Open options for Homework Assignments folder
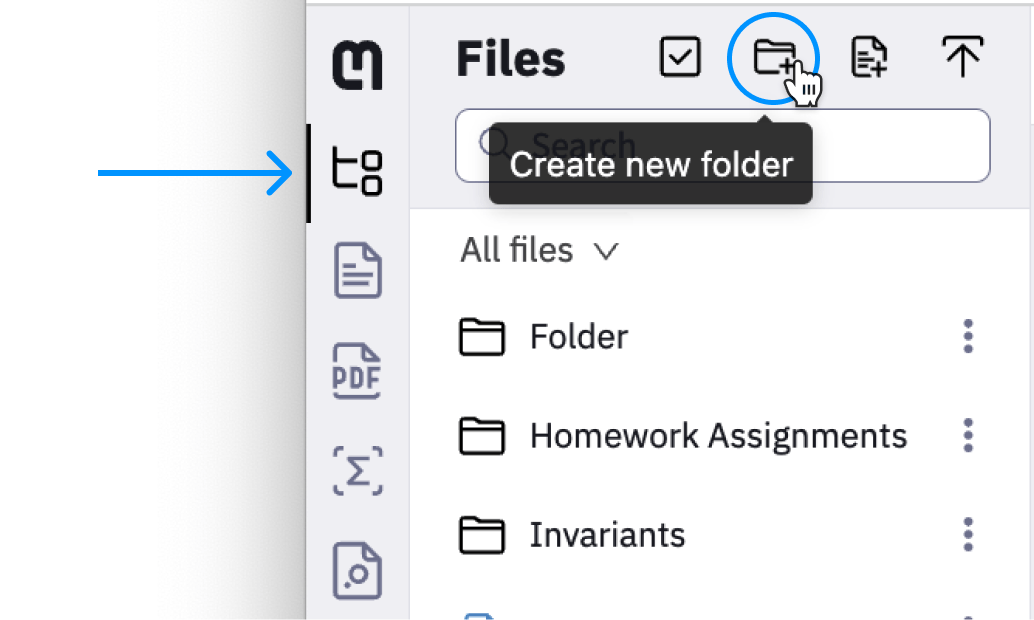The width and height of the screenshot is (1034, 620). 968,436
